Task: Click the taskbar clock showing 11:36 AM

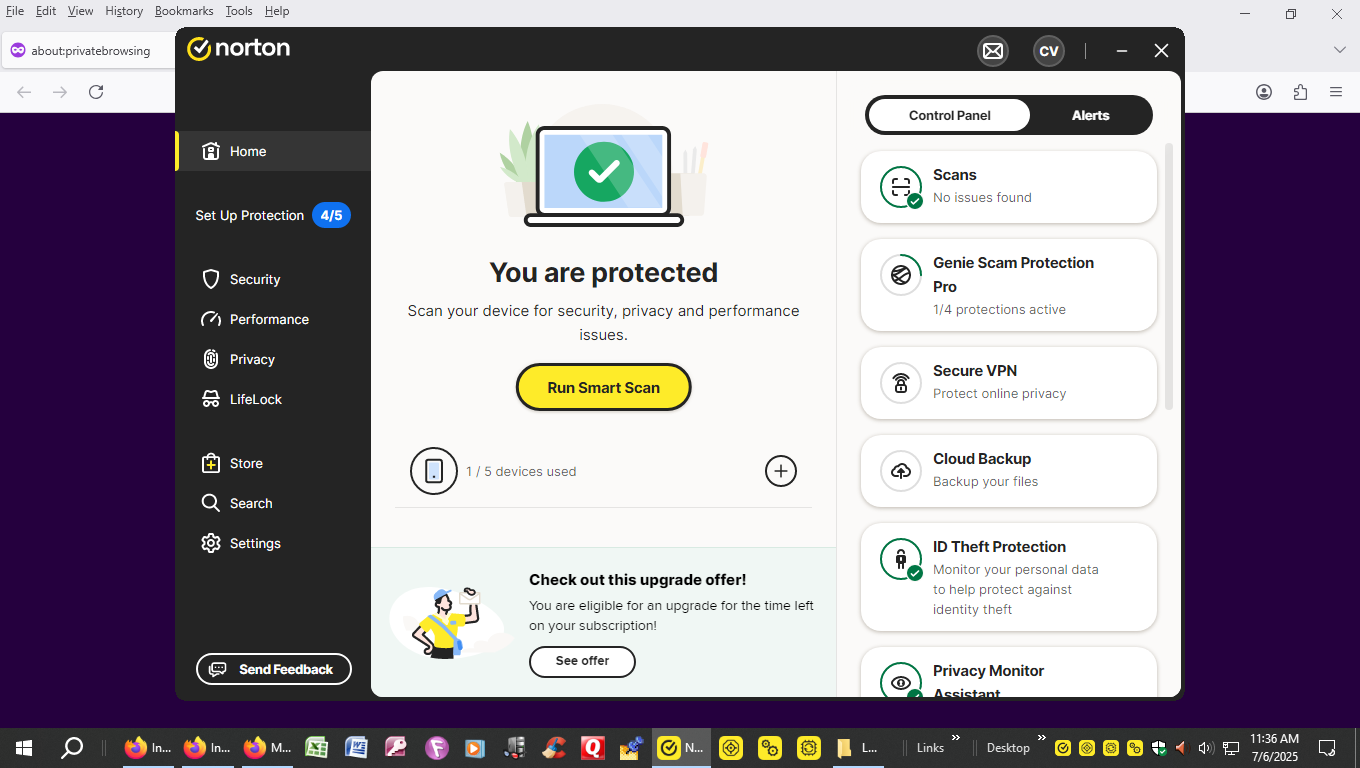Action: click(1274, 747)
